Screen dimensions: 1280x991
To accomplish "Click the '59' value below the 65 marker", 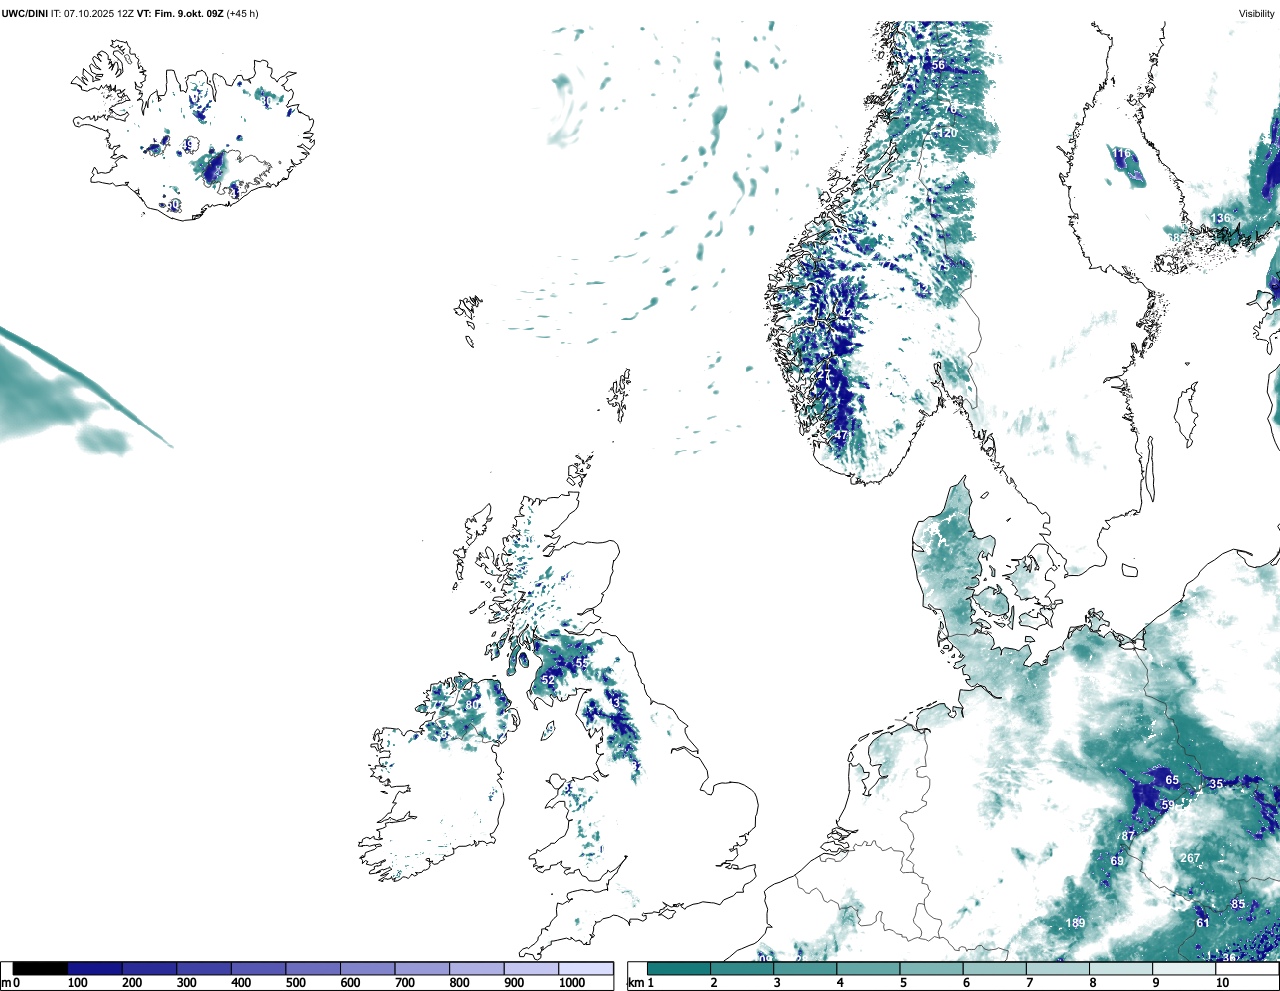I will pos(1167,804).
